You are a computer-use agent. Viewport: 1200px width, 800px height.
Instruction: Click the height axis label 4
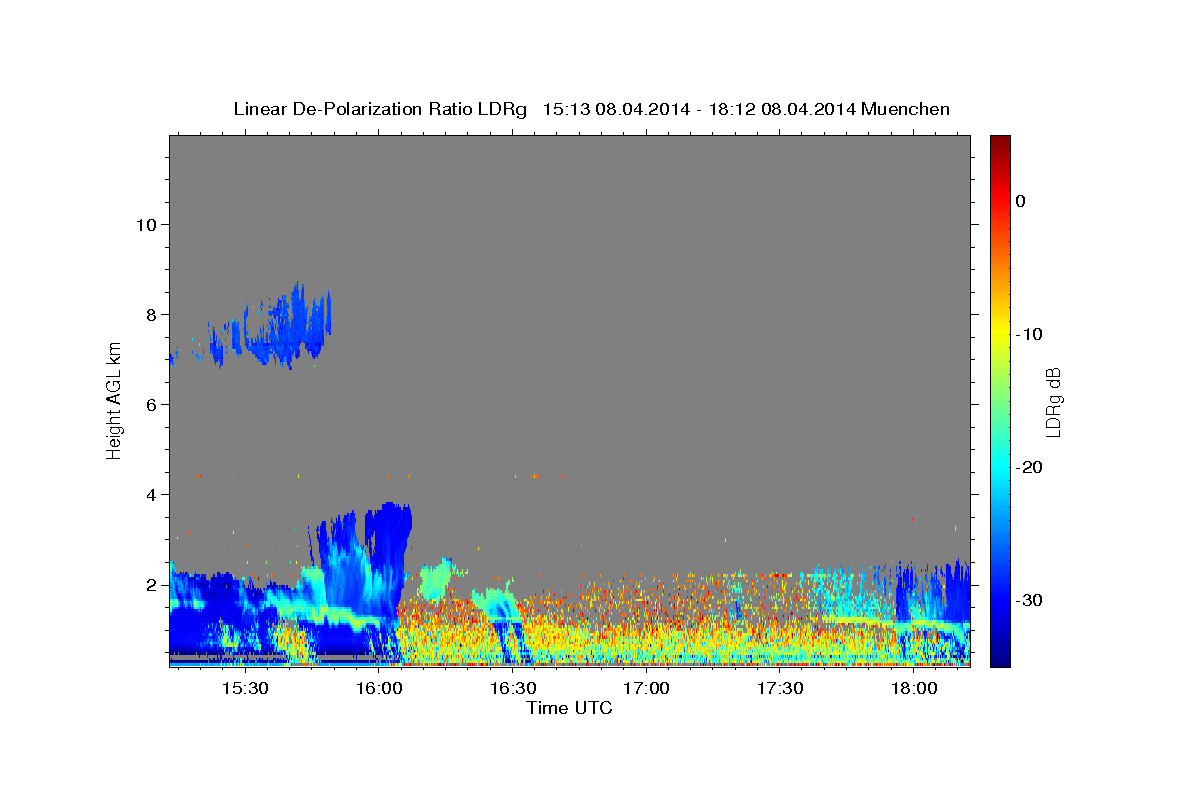[152, 494]
